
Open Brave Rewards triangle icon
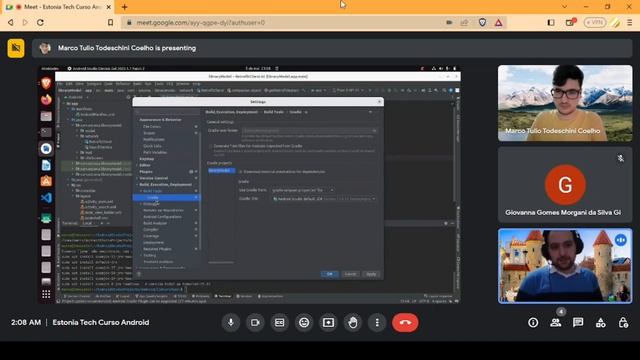pos(498,22)
